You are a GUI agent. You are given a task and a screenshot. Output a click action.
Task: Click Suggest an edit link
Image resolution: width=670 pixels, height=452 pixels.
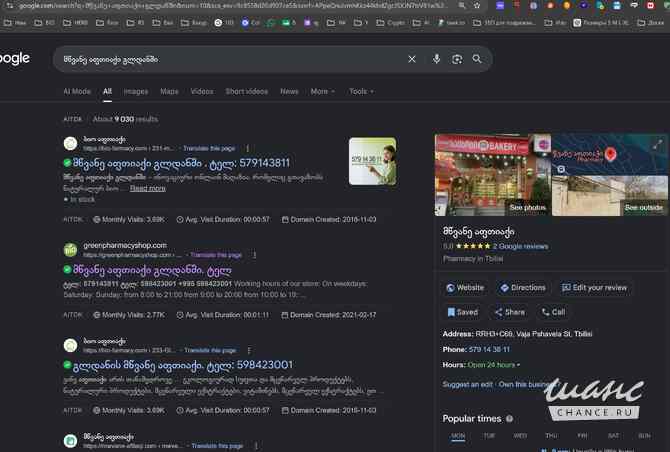(467, 384)
